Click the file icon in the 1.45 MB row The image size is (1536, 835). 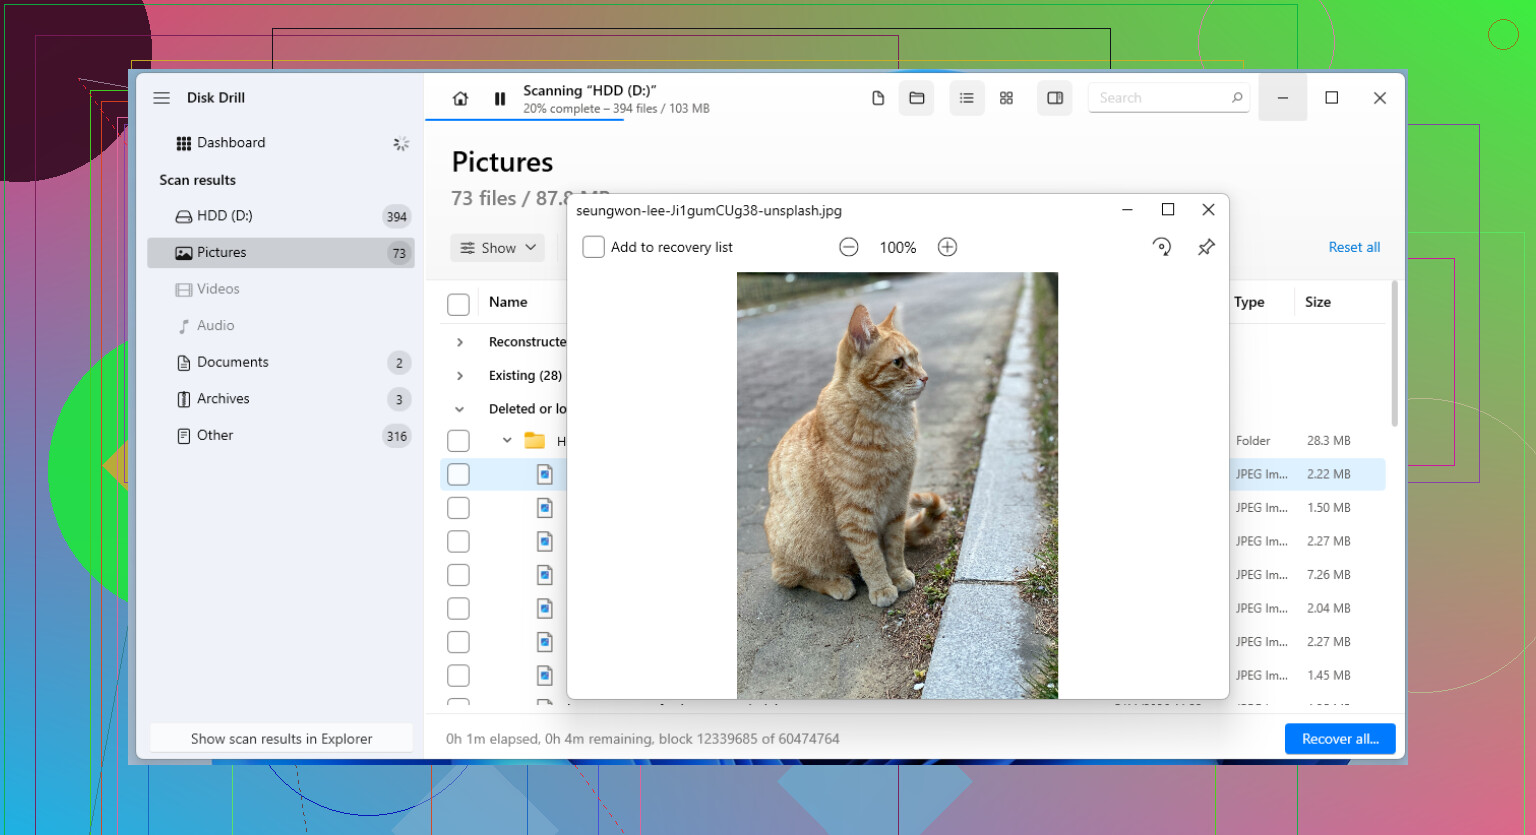(x=545, y=675)
